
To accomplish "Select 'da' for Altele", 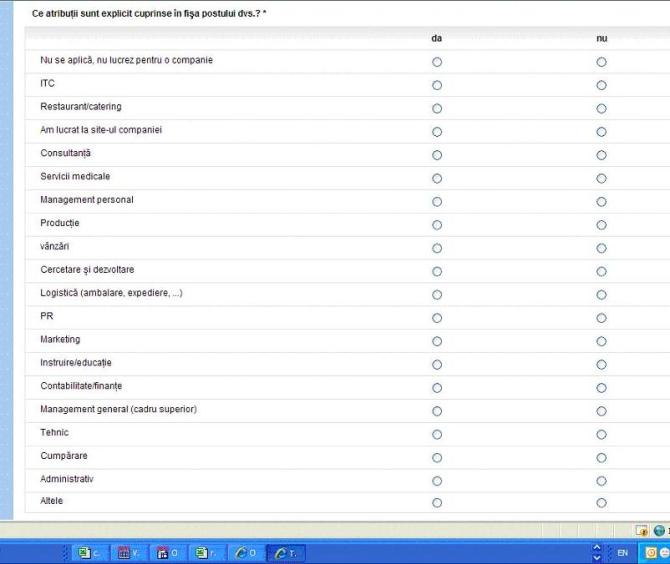I will (x=437, y=503).
